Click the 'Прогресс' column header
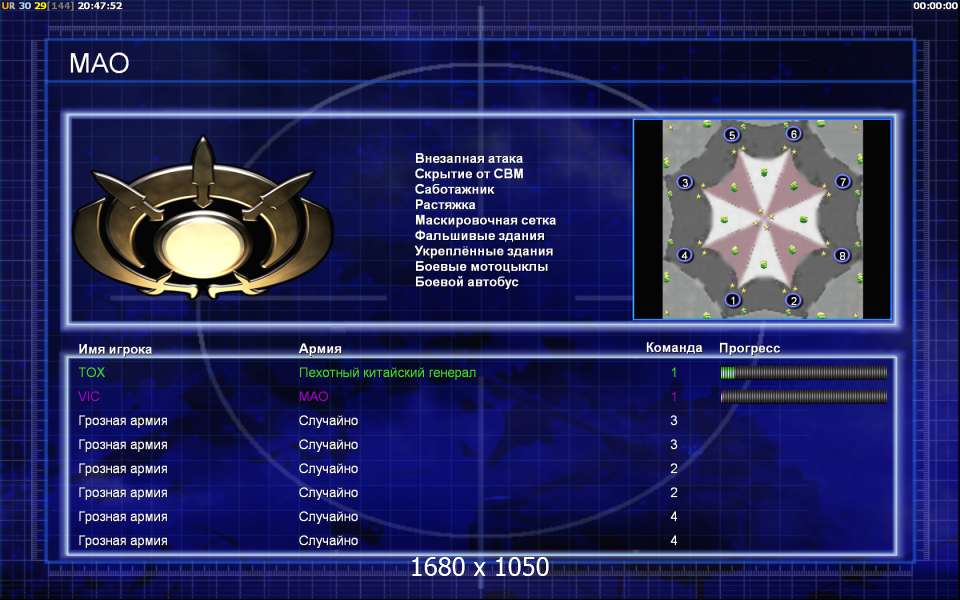This screenshot has height=600, width=960. point(749,348)
